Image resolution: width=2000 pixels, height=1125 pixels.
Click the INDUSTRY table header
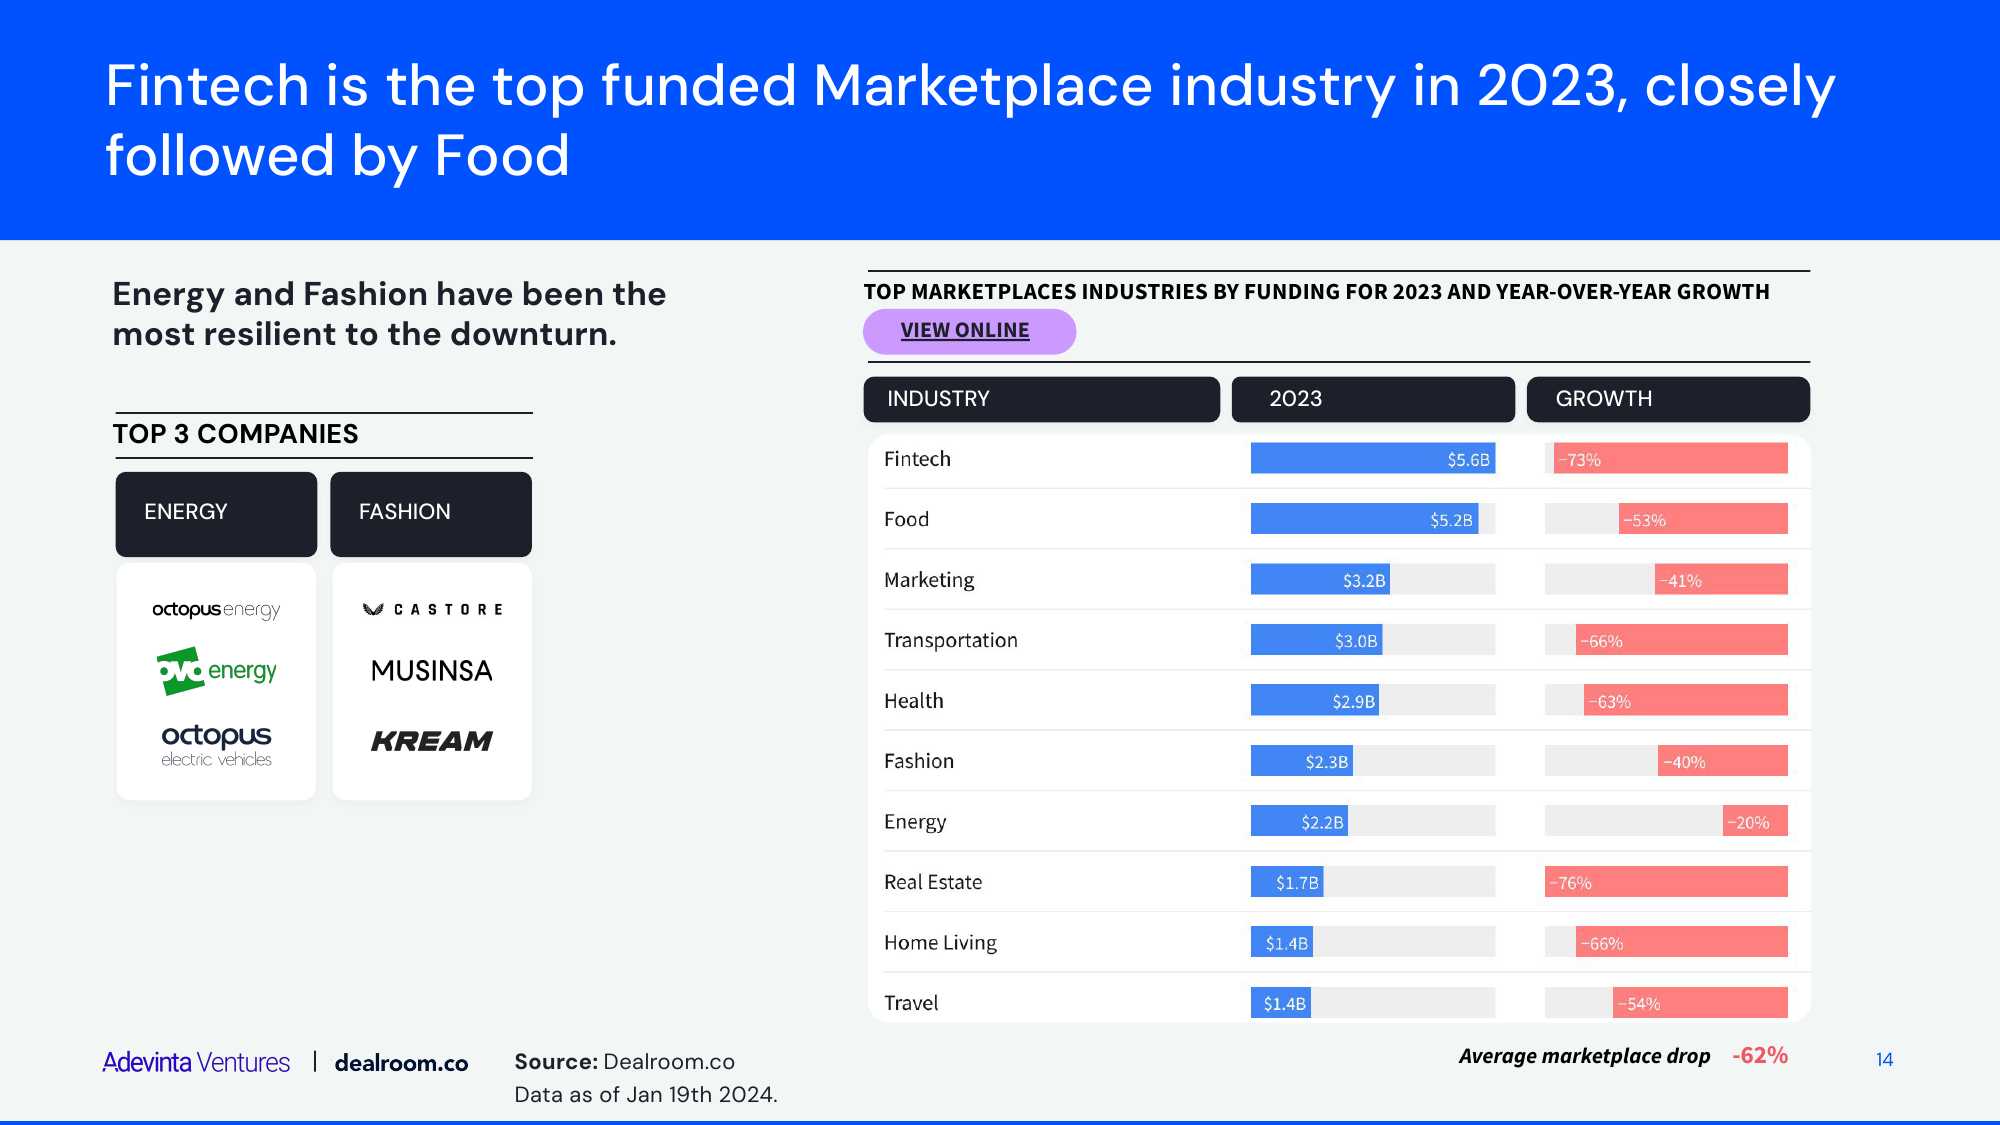[x=1041, y=399]
